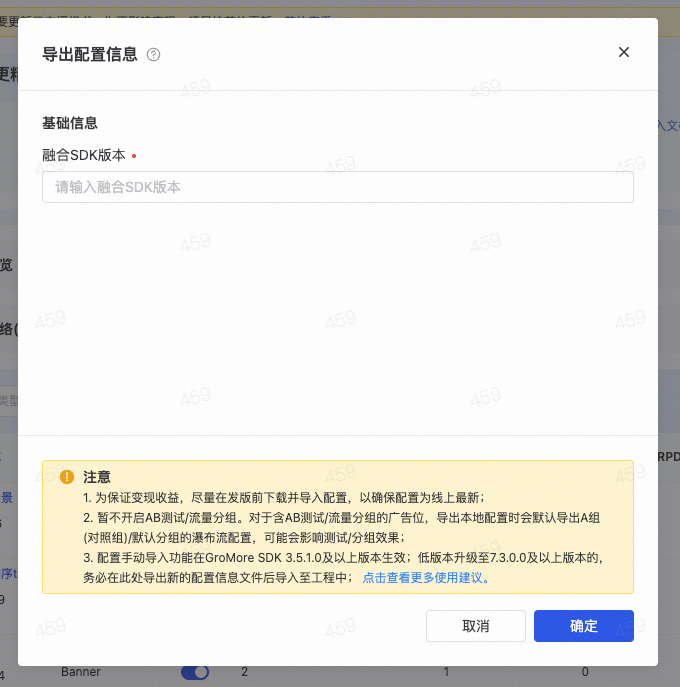The width and height of the screenshot is (680, 687).
Task: Click the 融合SDK版本 field label
Action: [x=84, y=156]
